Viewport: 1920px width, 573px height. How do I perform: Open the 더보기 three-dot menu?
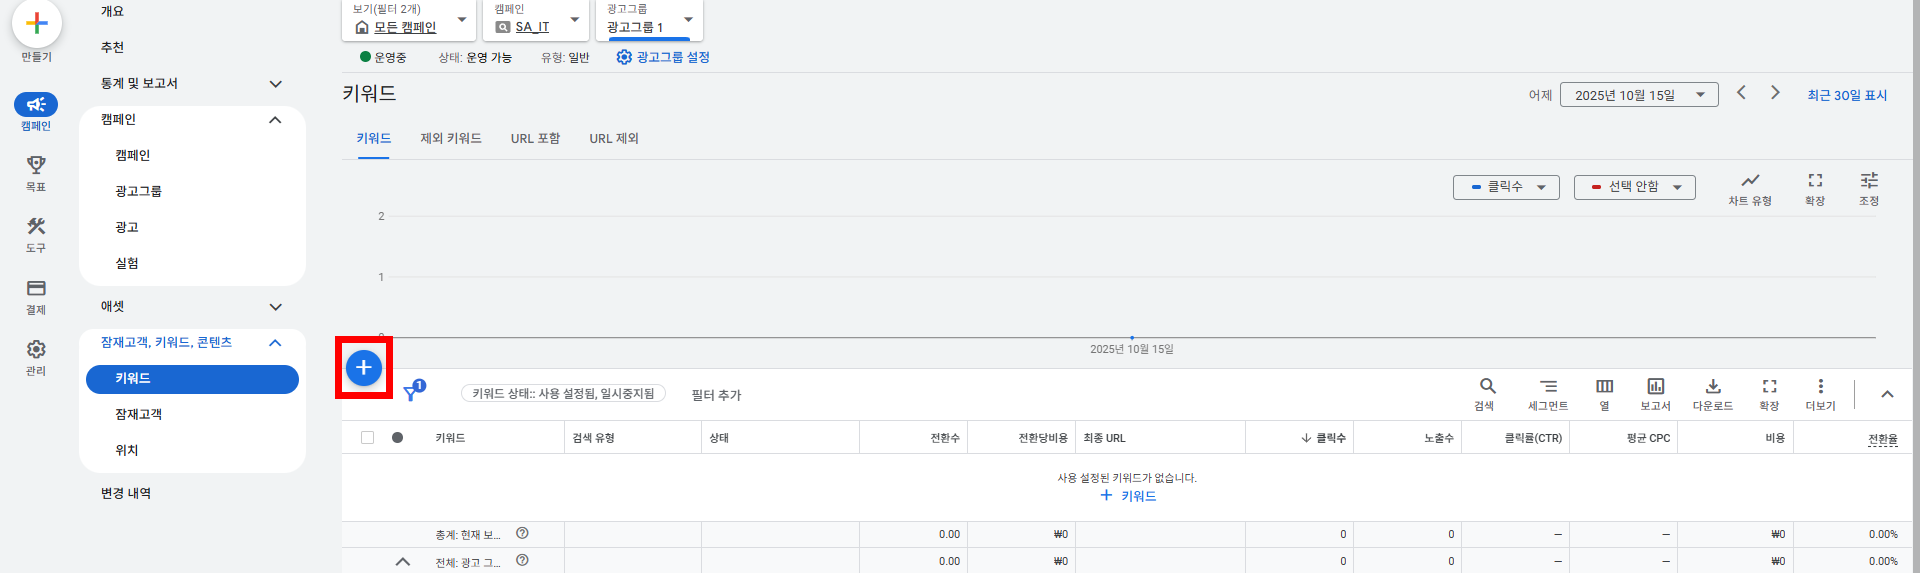[1820, 387]
